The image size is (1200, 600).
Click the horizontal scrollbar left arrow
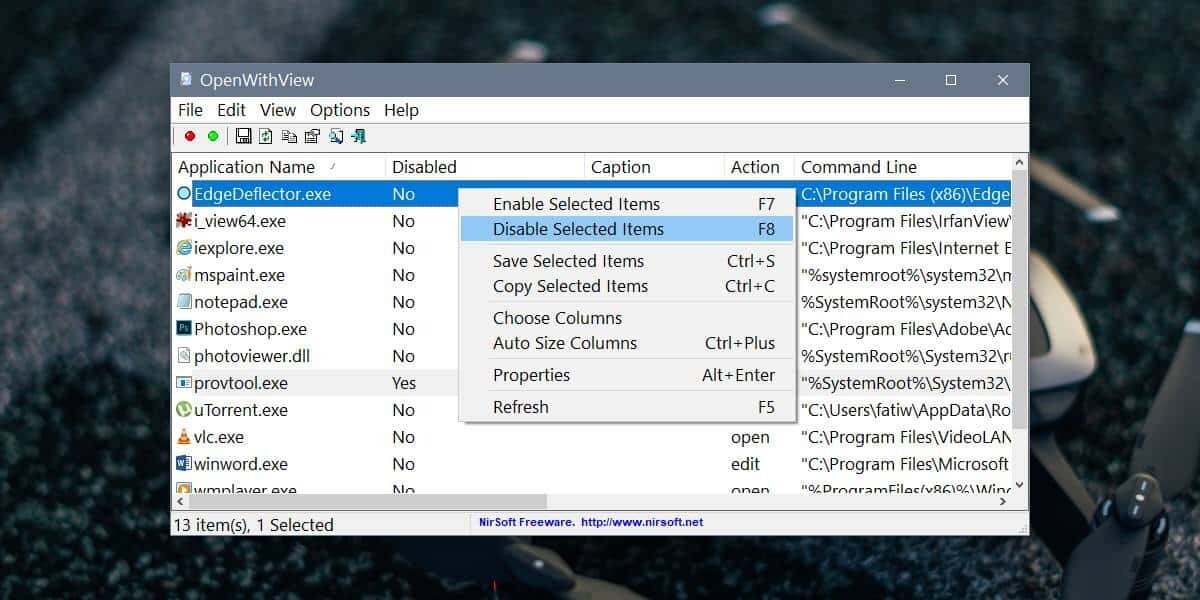[x=181, y=502]
